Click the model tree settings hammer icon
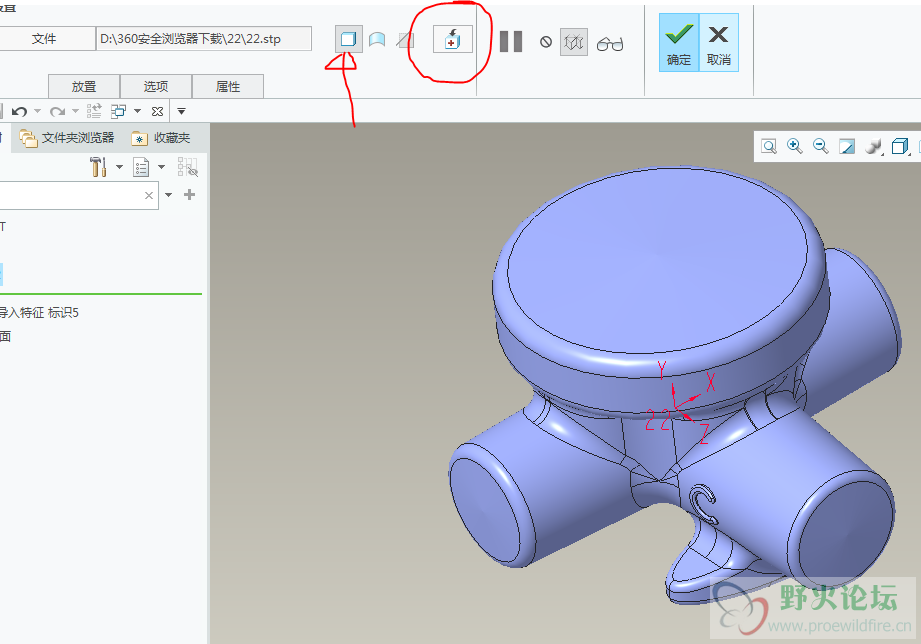 click(98, 167)
